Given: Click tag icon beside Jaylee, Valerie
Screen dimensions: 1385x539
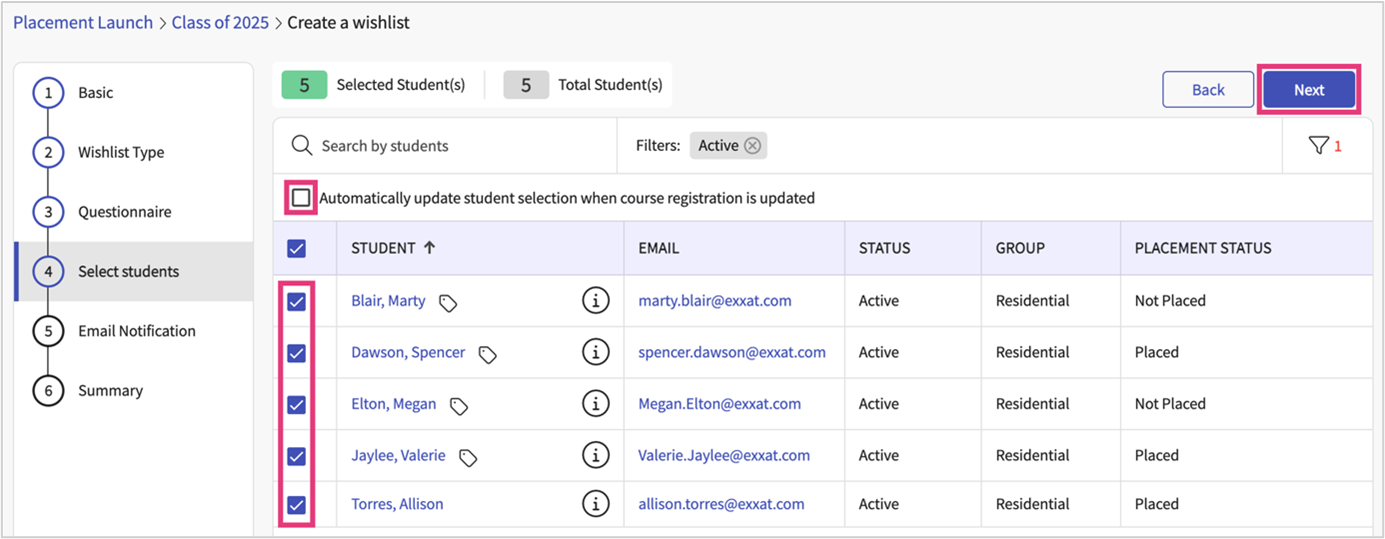Looking at the screenshot, I should [x=467, y=457].
